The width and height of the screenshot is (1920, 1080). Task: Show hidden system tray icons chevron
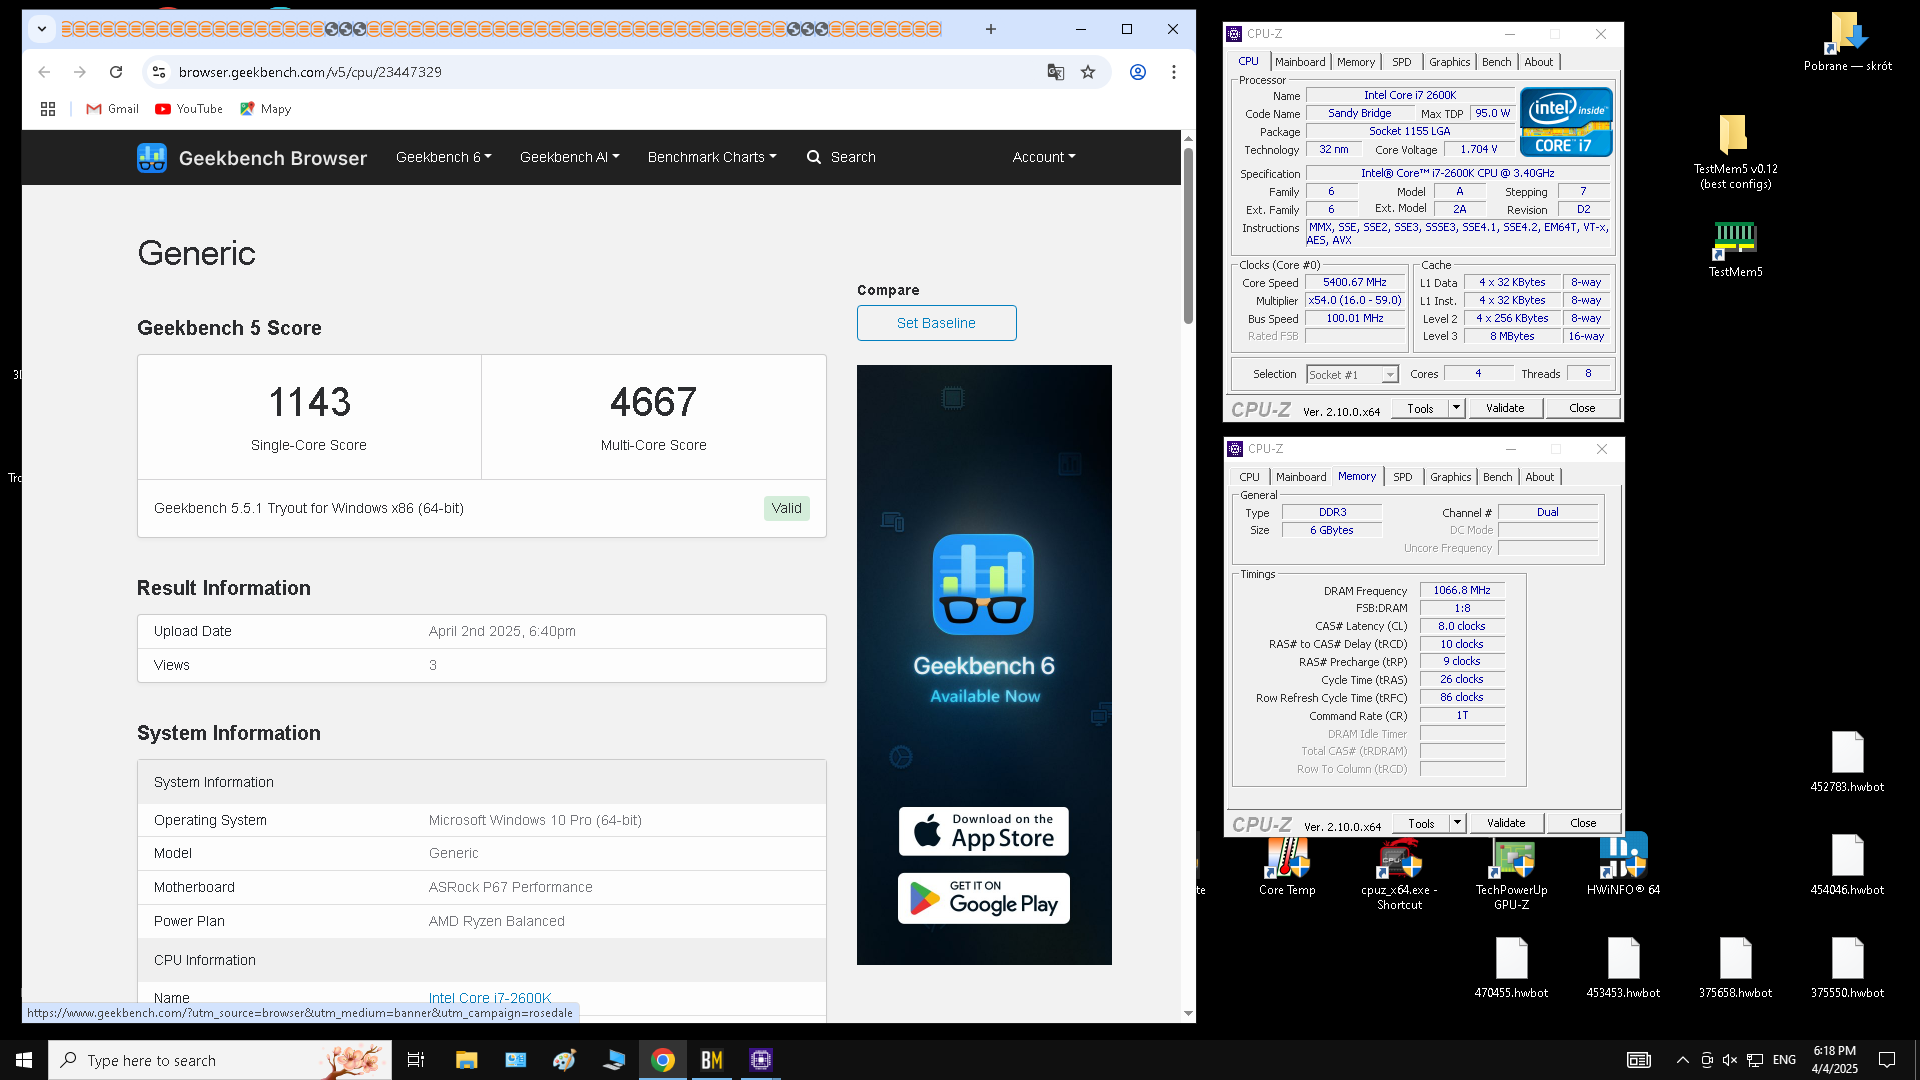(1682, 1060)
